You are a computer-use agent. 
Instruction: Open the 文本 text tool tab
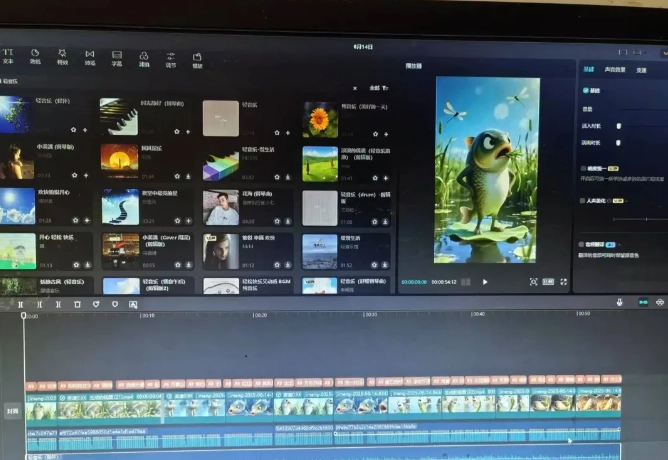[x=8, y=56]
